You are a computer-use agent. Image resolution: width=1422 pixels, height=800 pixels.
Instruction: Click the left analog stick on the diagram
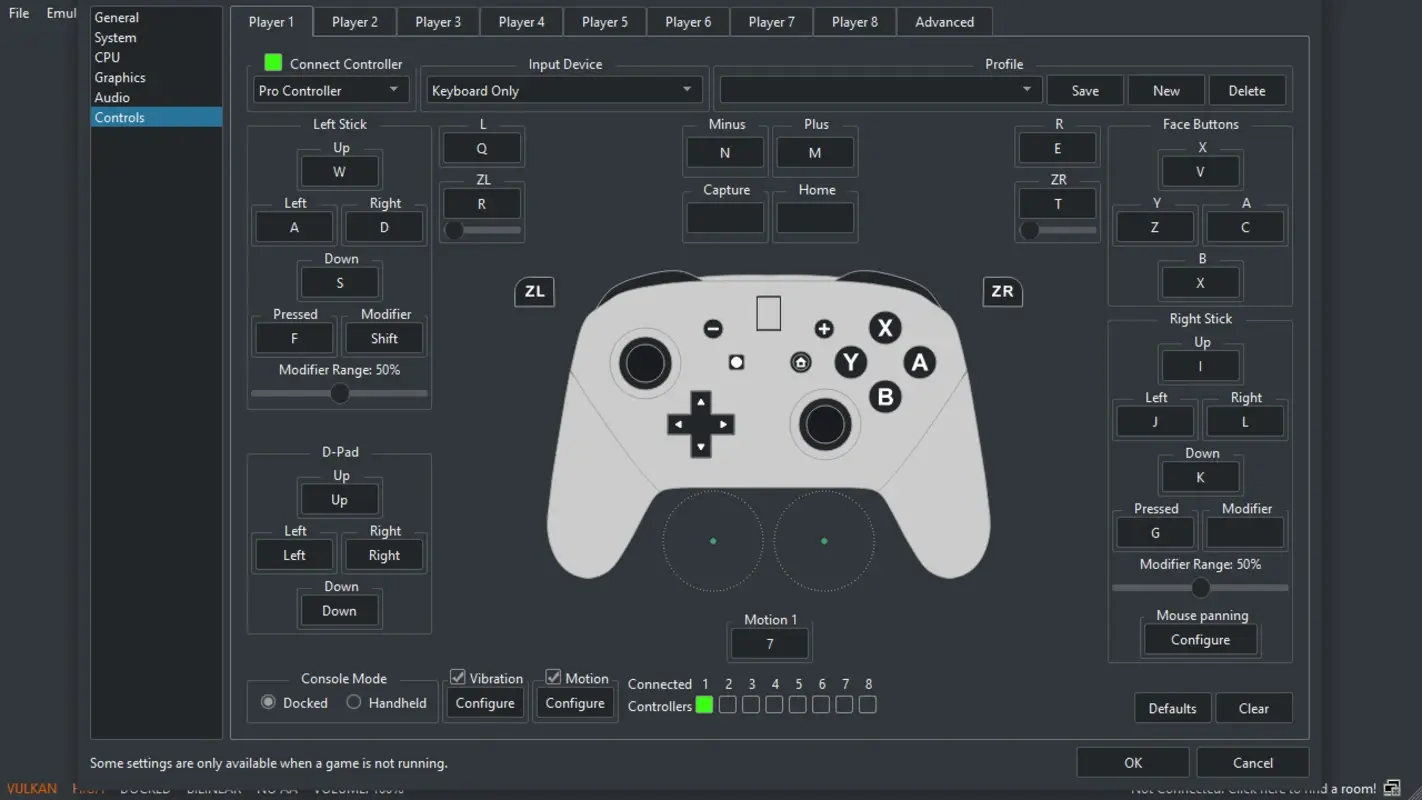pos(644,363)
